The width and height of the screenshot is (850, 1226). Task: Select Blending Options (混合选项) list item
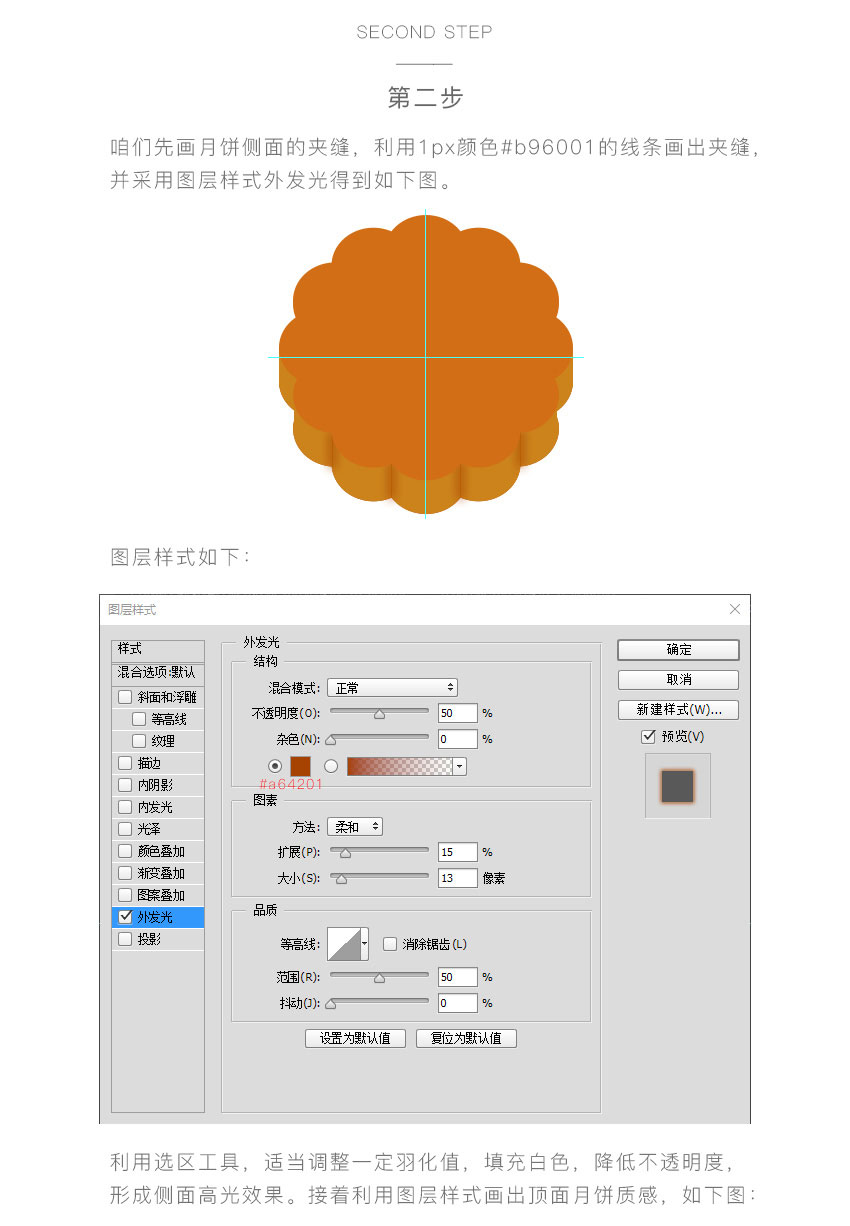(157, 673)
